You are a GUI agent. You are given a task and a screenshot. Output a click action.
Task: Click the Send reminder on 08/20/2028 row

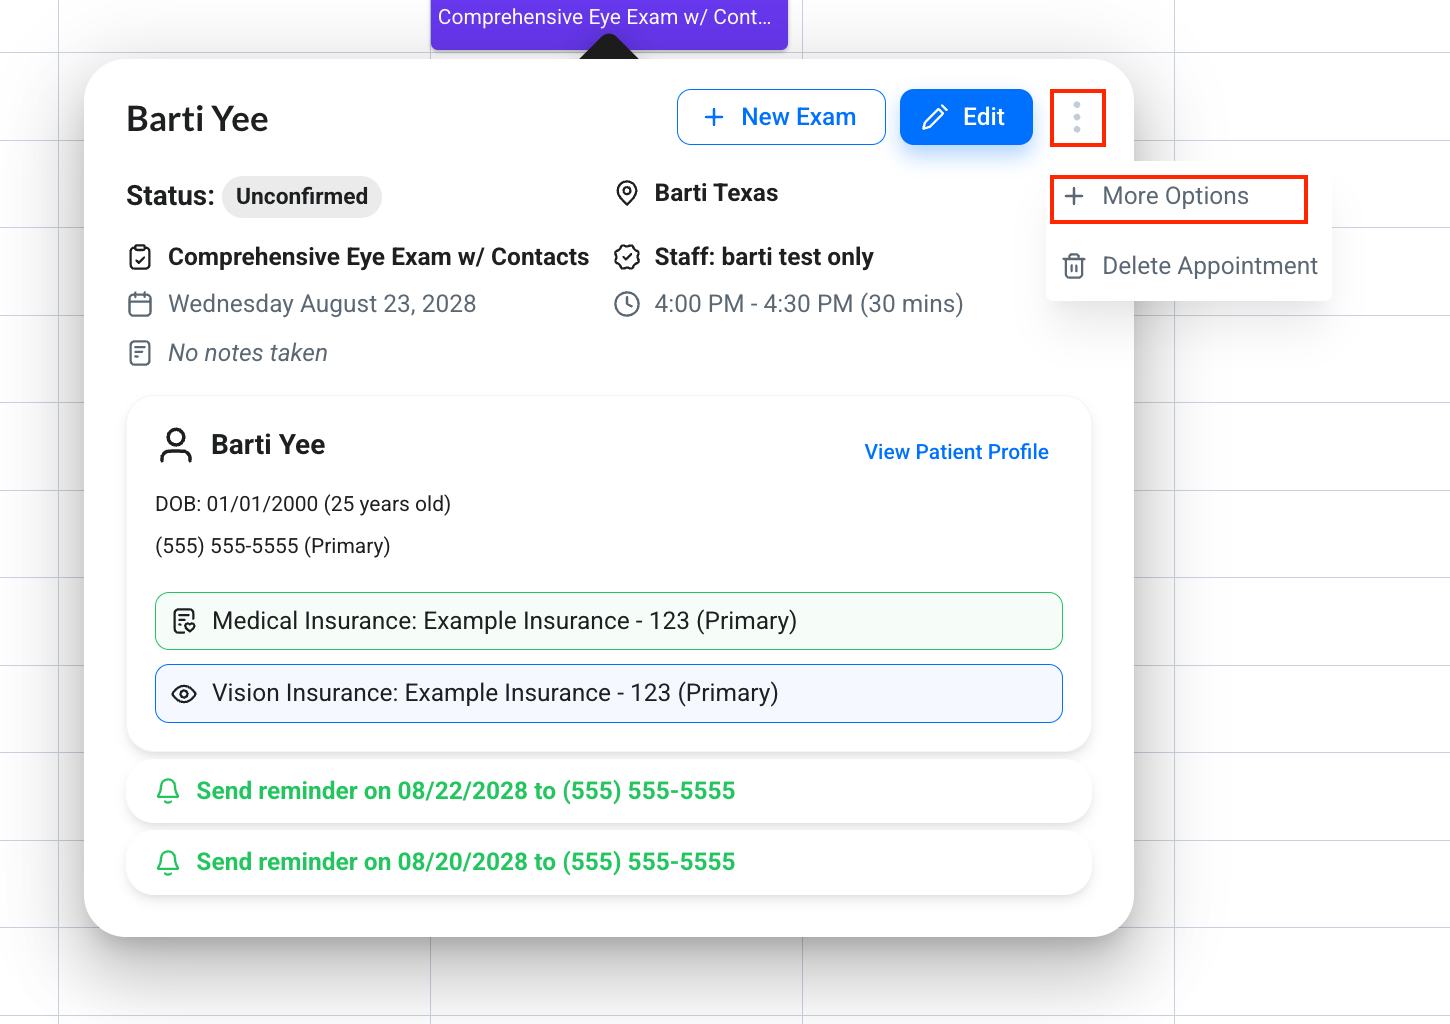point(609,862)
